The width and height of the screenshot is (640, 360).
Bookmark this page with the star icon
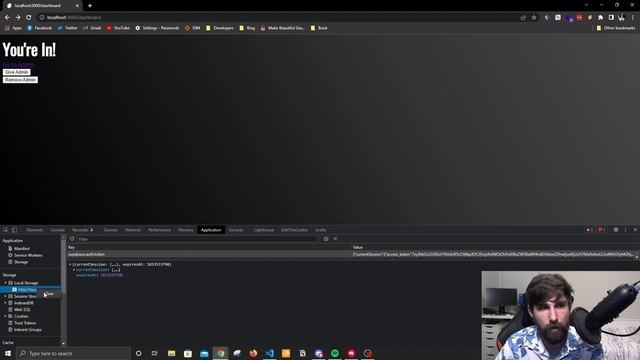[534, 18]
